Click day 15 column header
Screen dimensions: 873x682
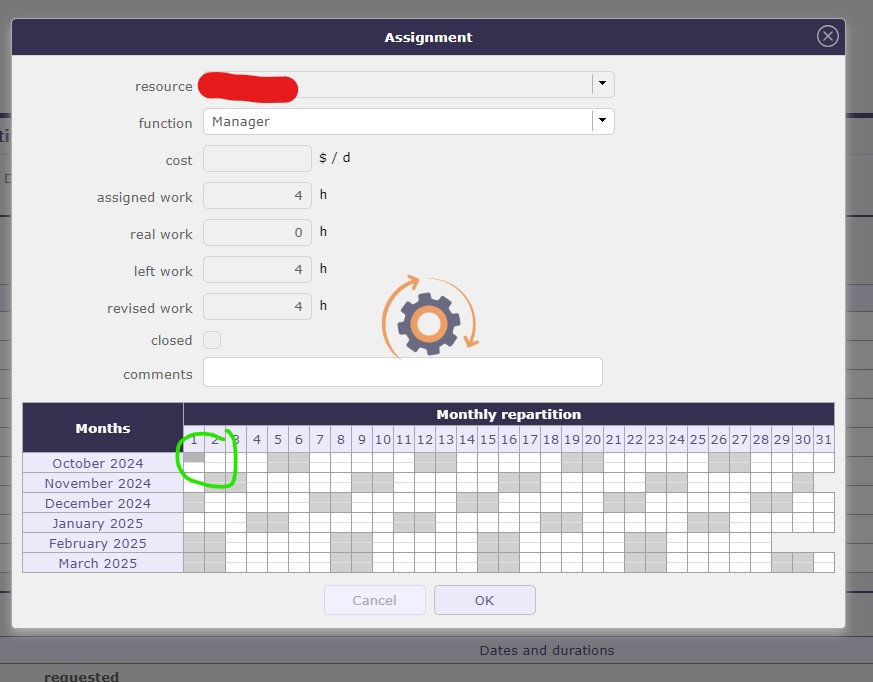487,439
